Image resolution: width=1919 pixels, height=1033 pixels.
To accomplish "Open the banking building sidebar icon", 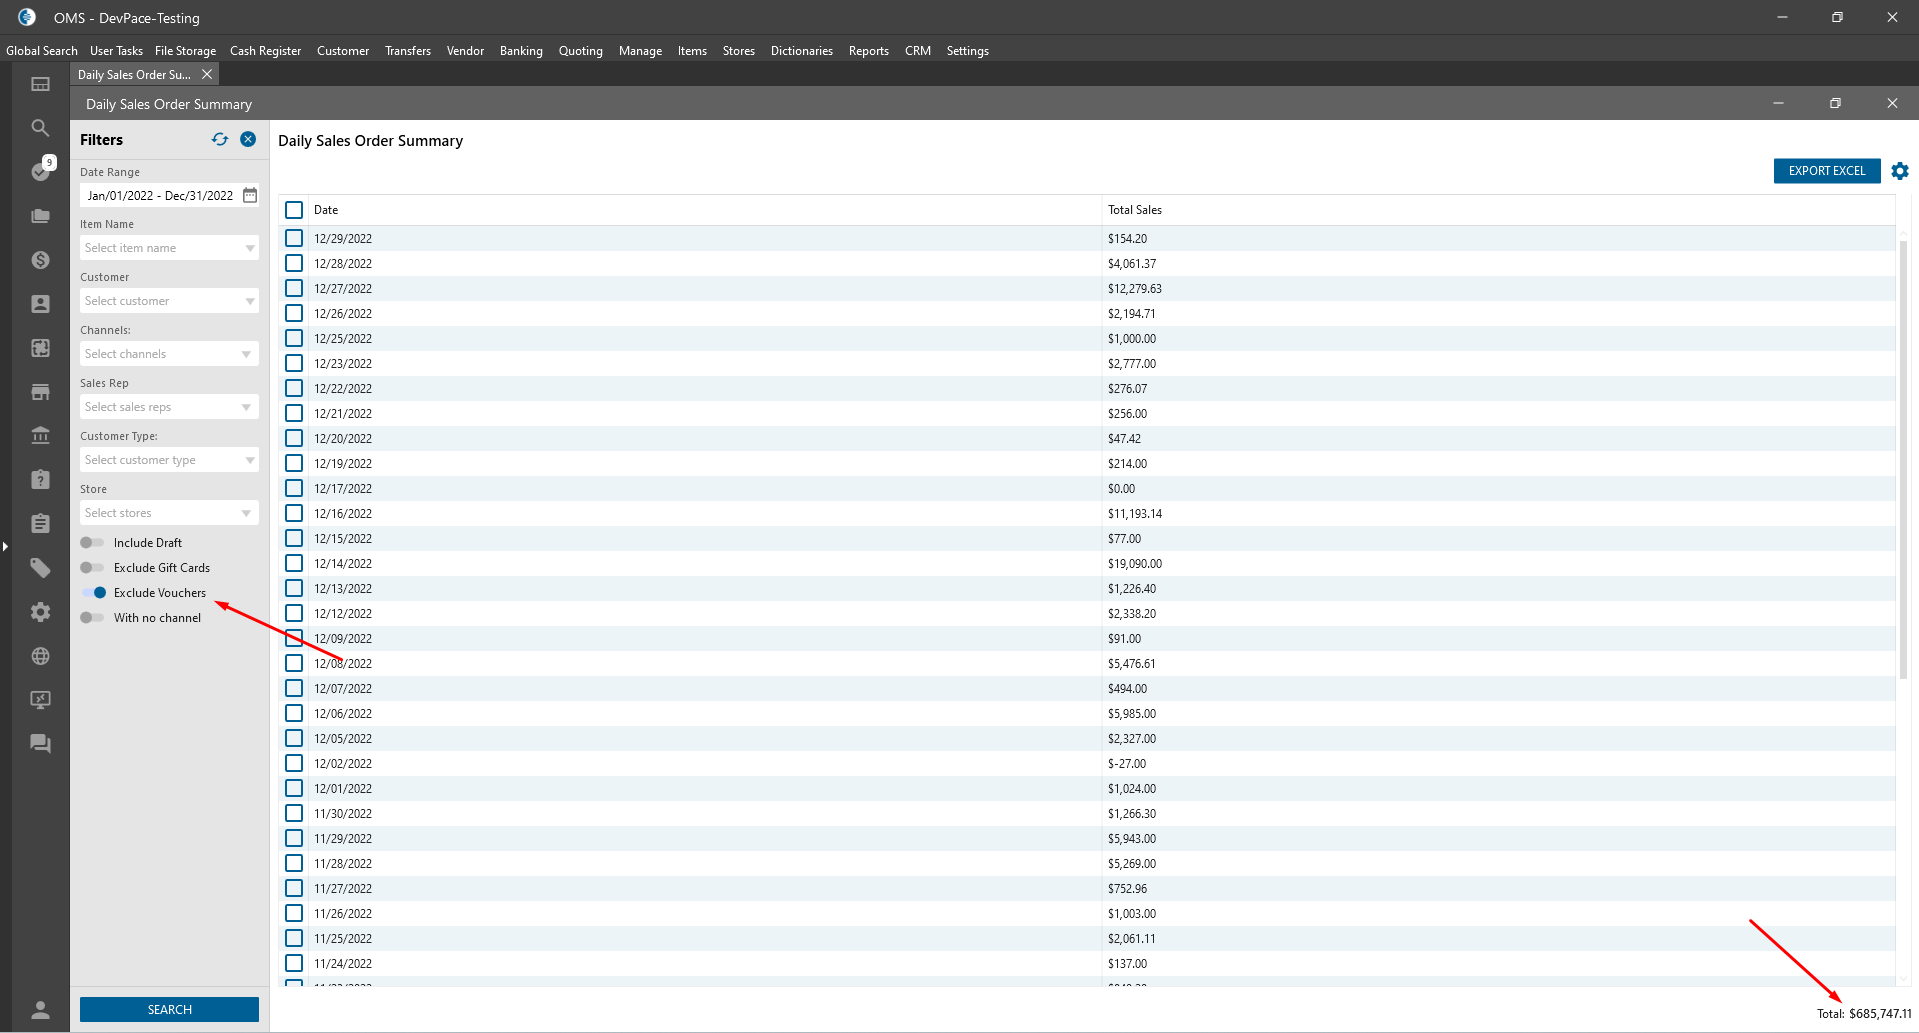I will (40, 436).
